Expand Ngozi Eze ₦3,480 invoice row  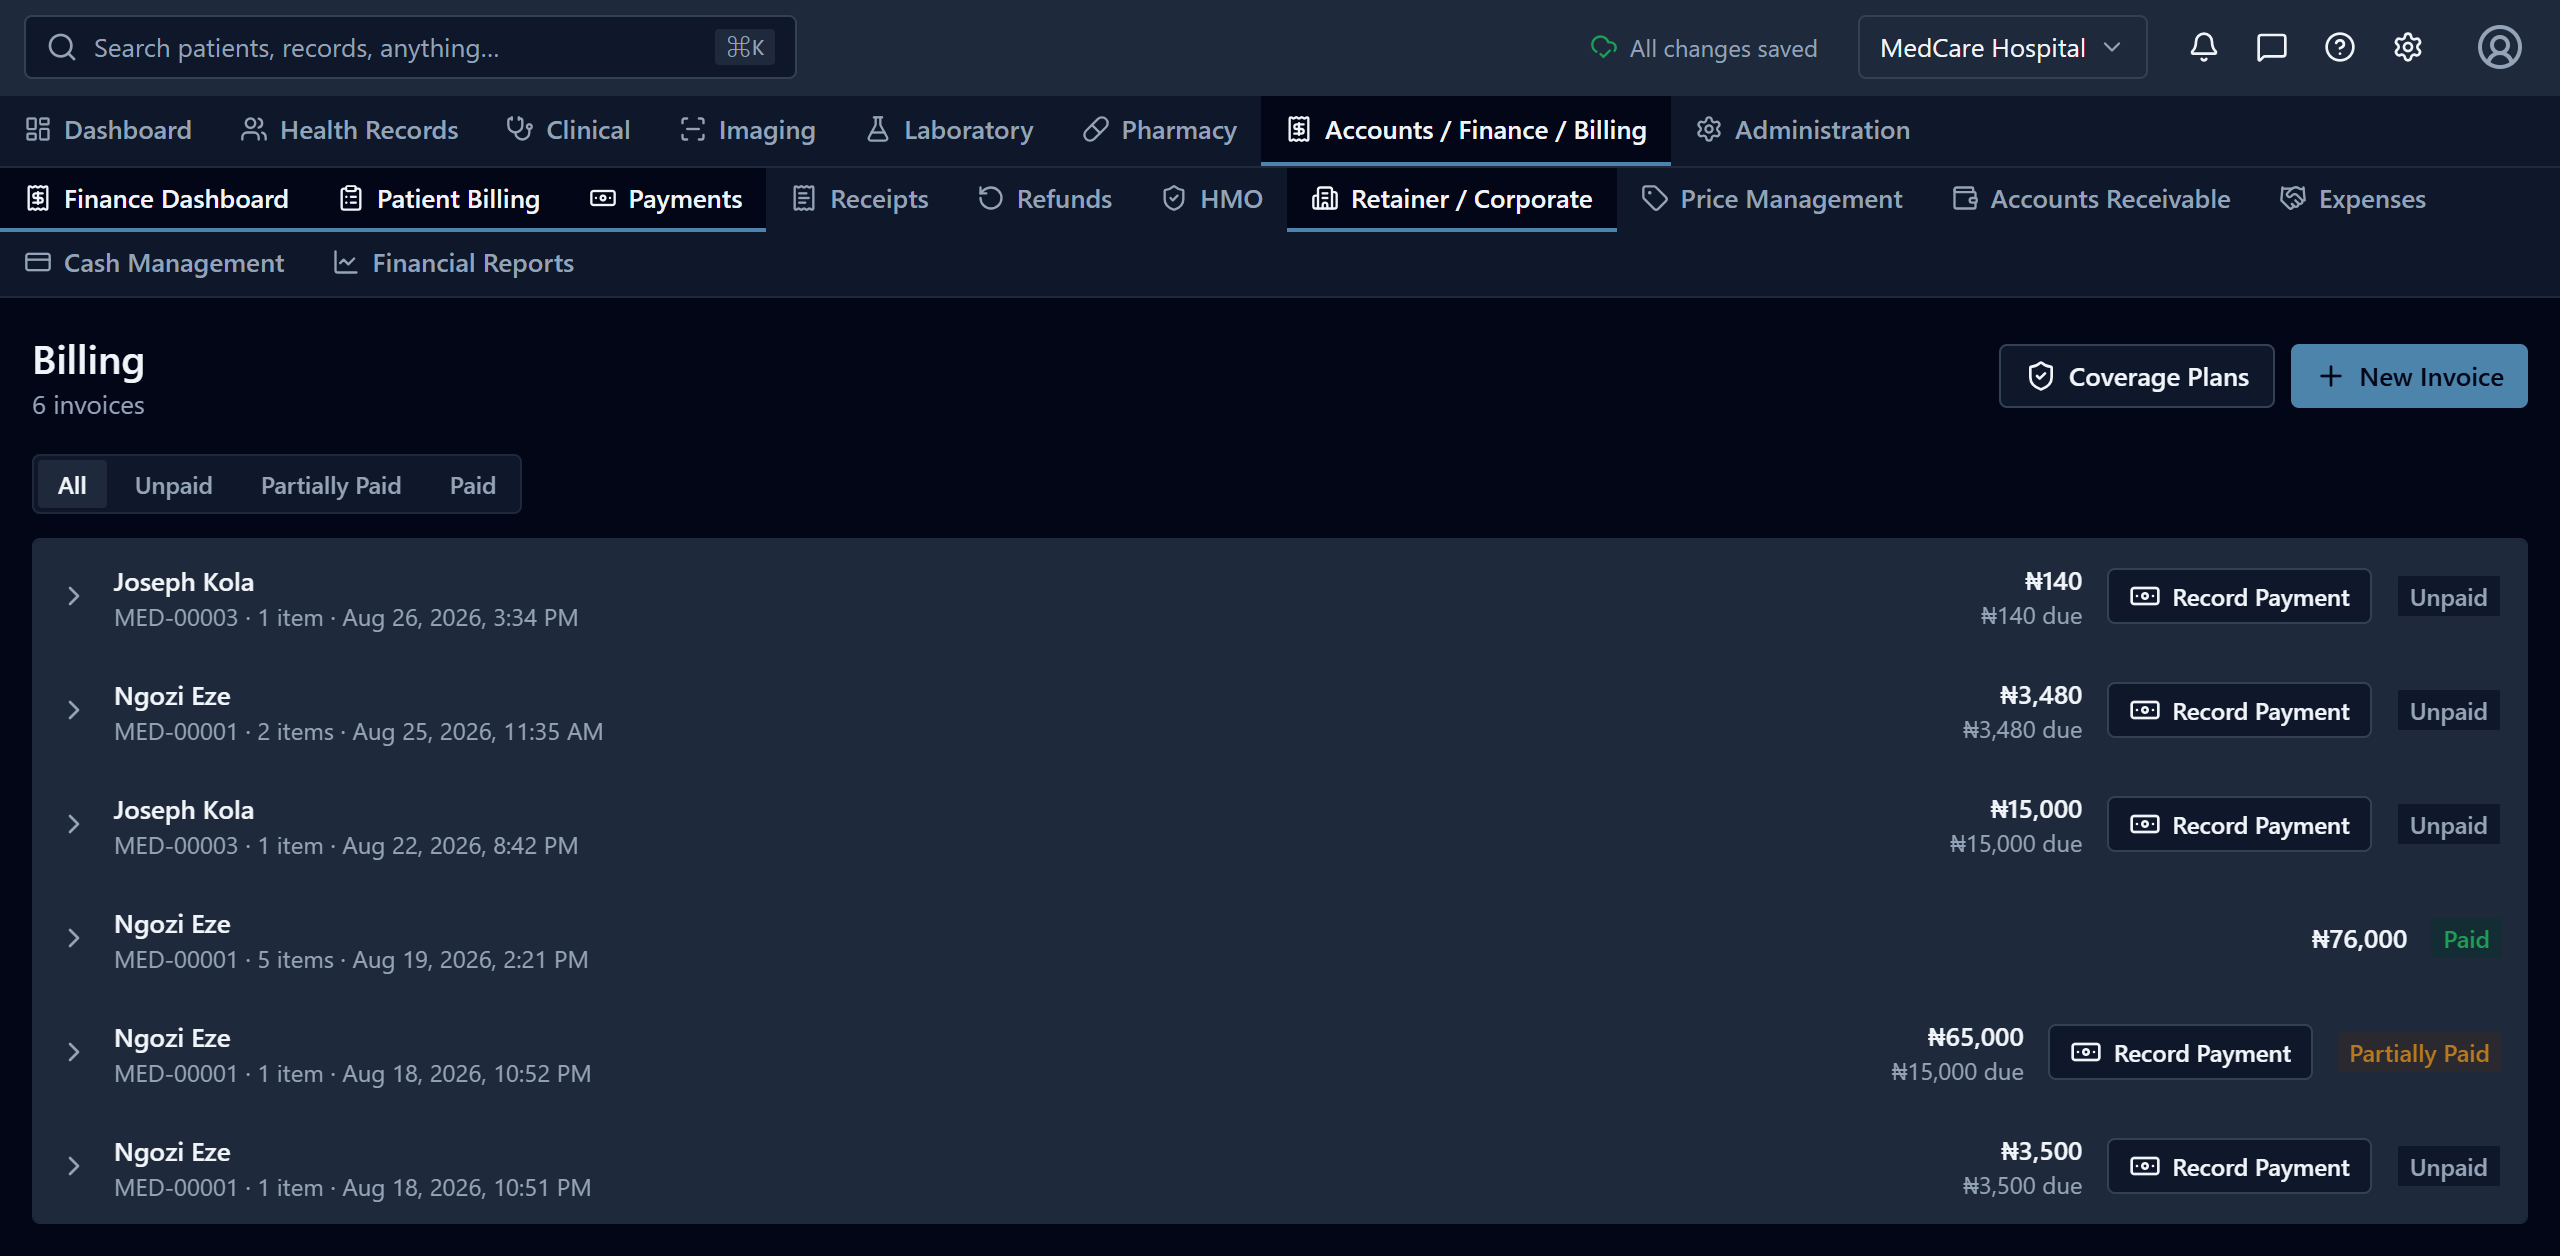pyautogui.click(x=73, y=710)
